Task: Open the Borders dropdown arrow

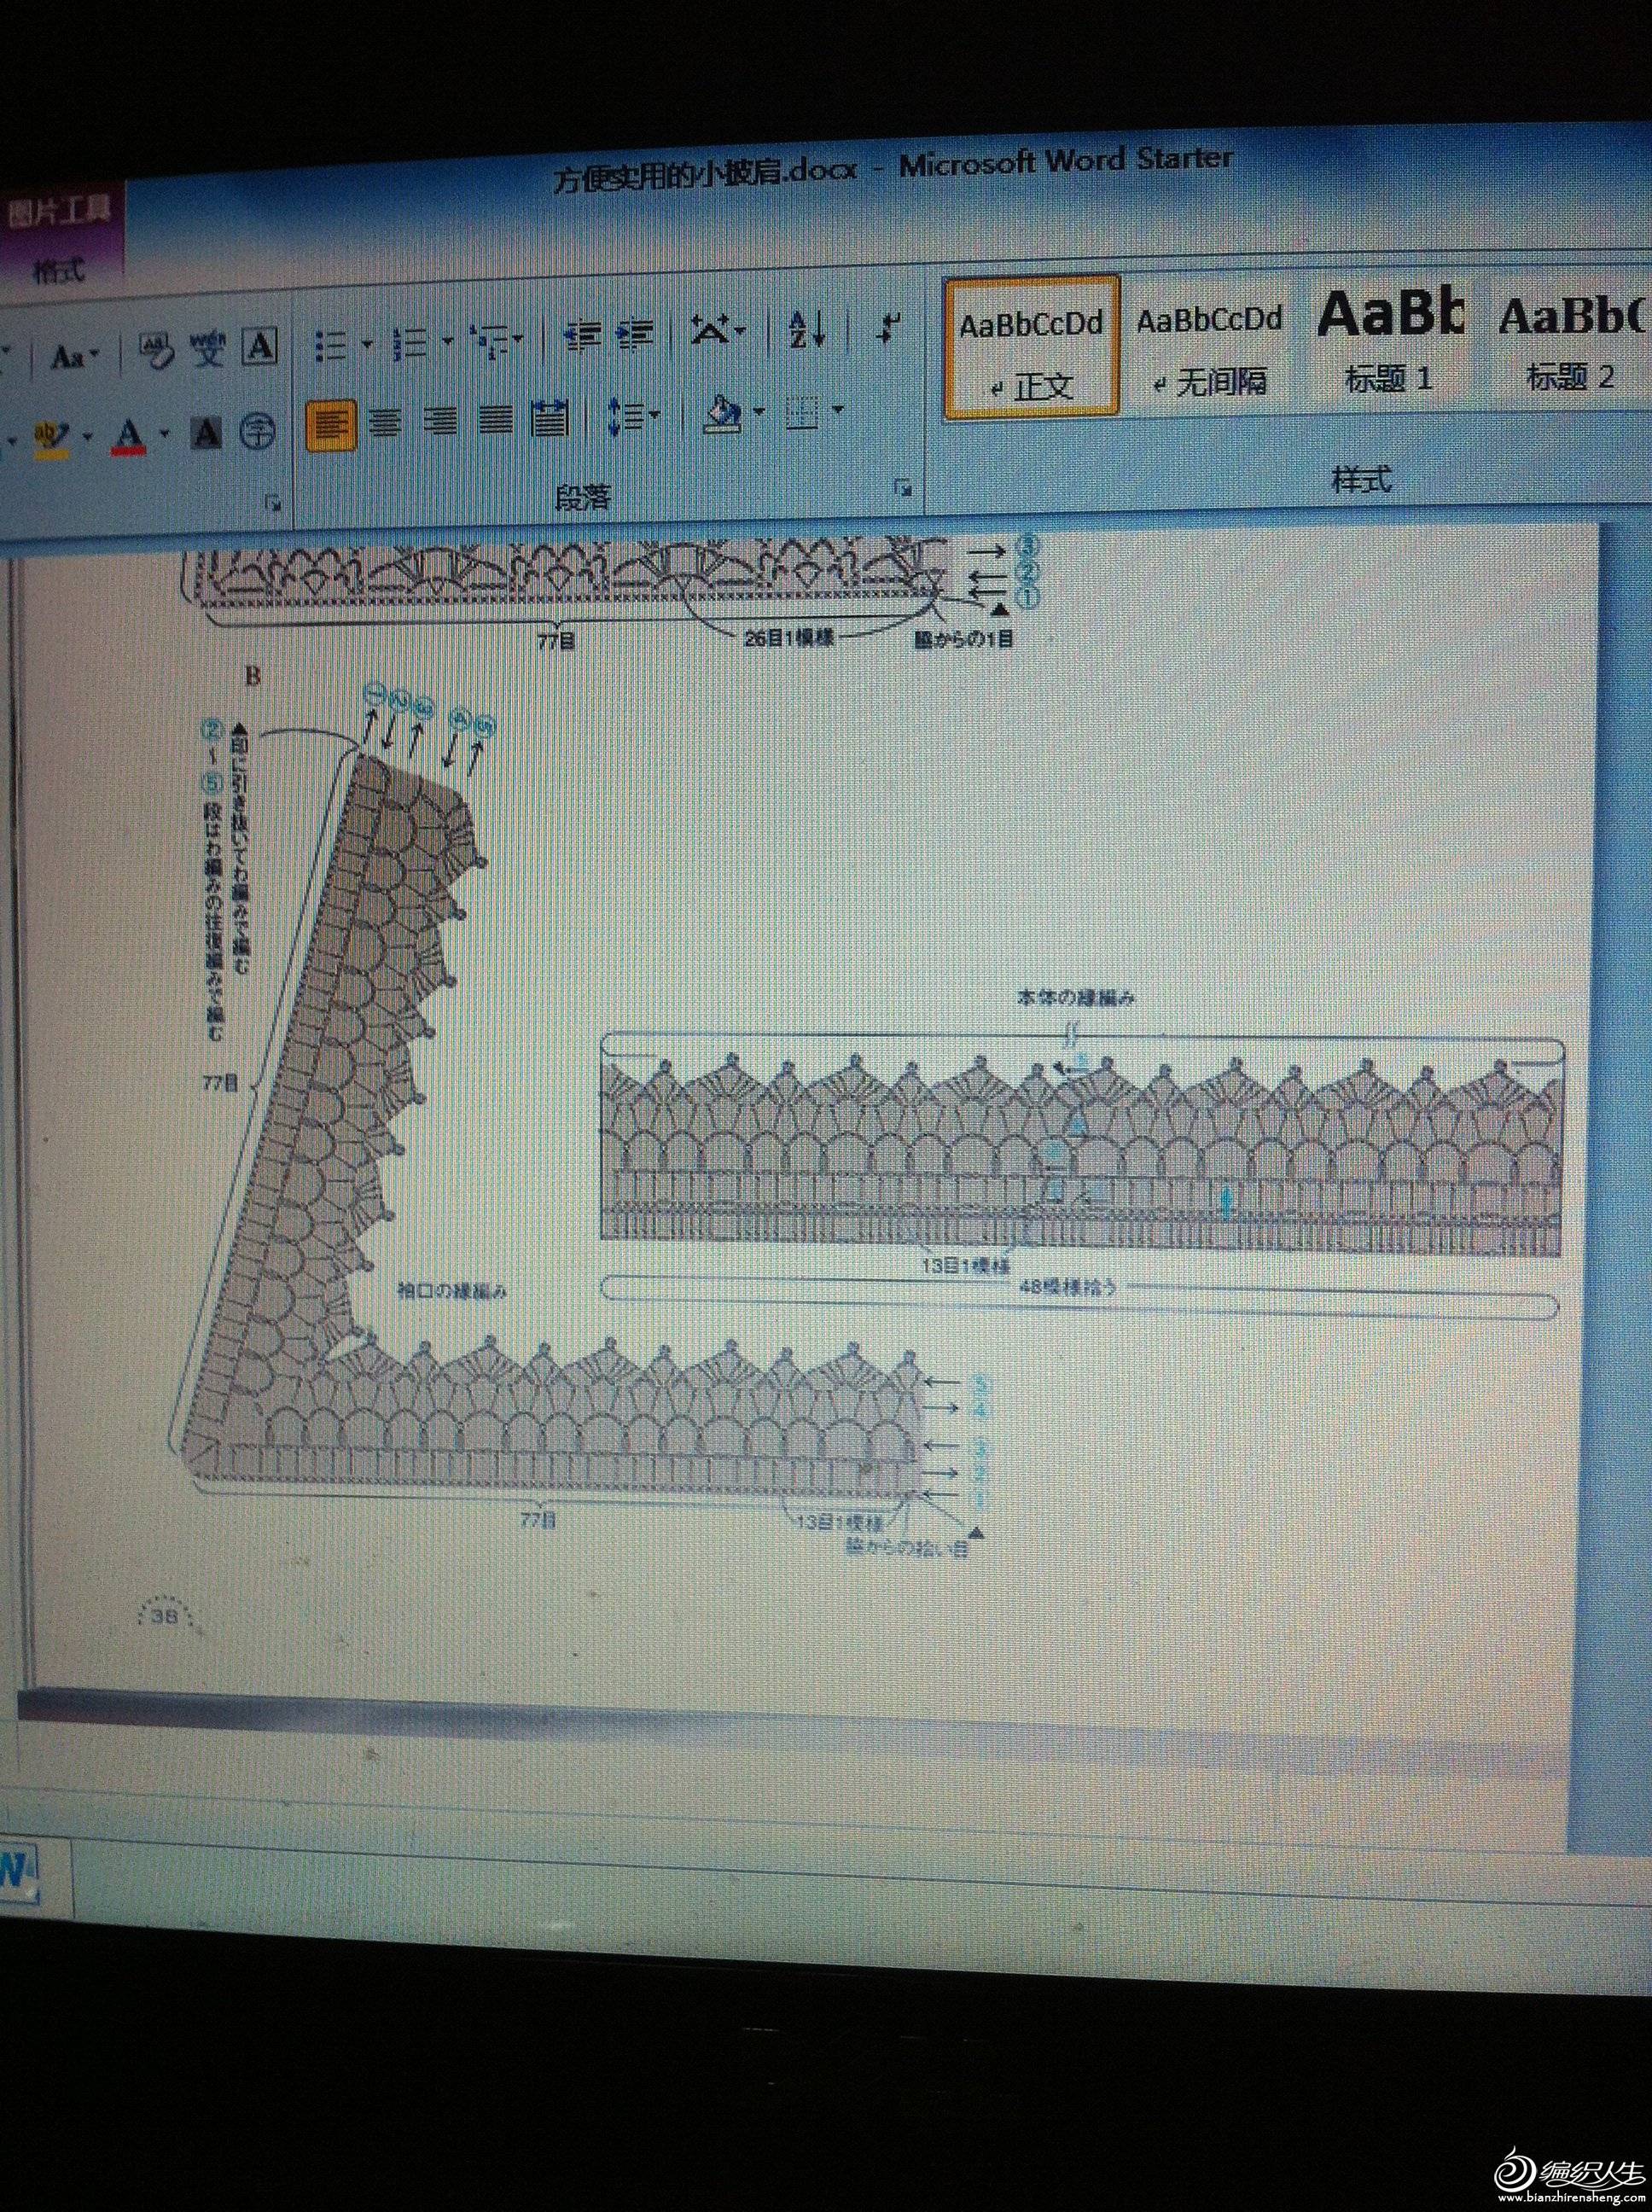Action: 838,408
